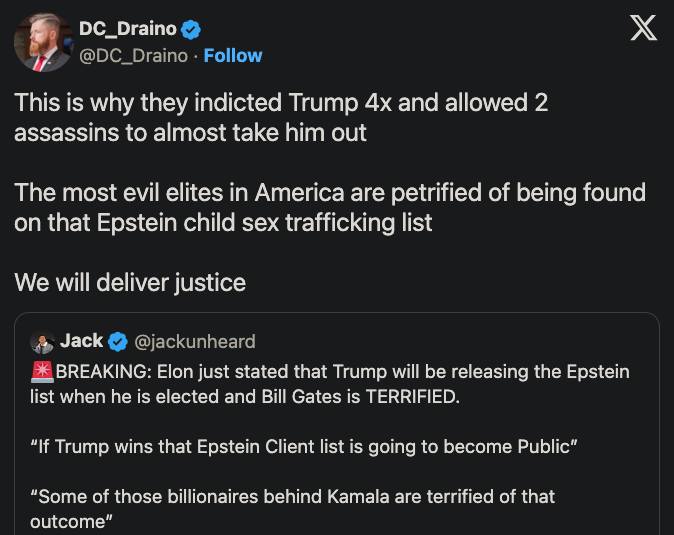674x535 pixels.
Task: Click the "assassins to almost take him out" line
Action: point(190,132)
